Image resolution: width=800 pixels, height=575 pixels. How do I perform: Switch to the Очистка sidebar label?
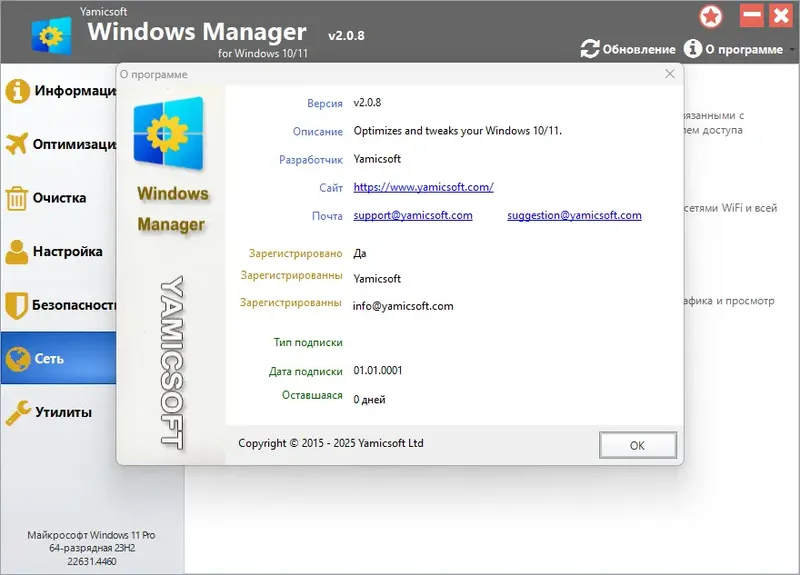click(59, 198)
